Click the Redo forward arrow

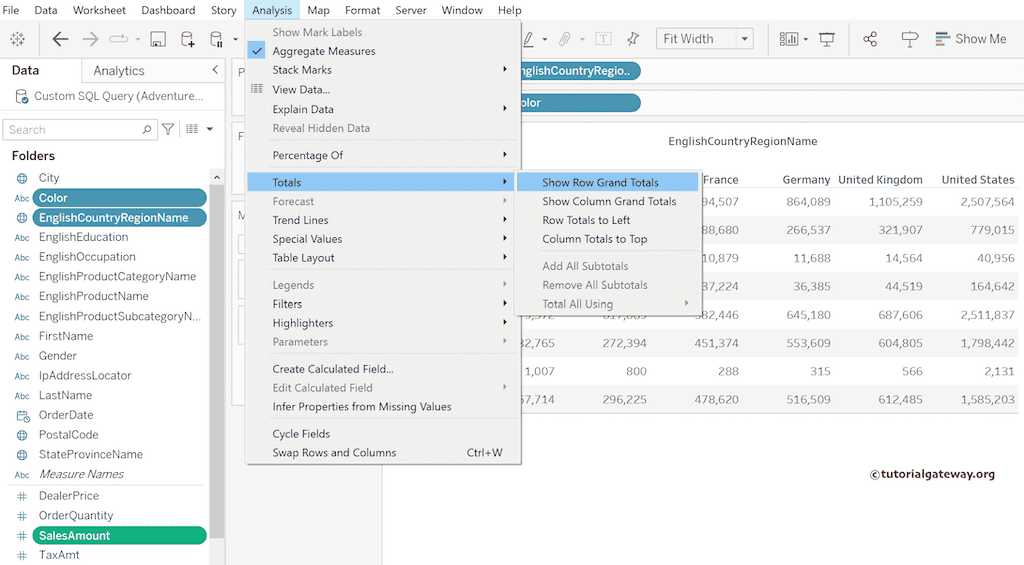(x=90, y=39)
